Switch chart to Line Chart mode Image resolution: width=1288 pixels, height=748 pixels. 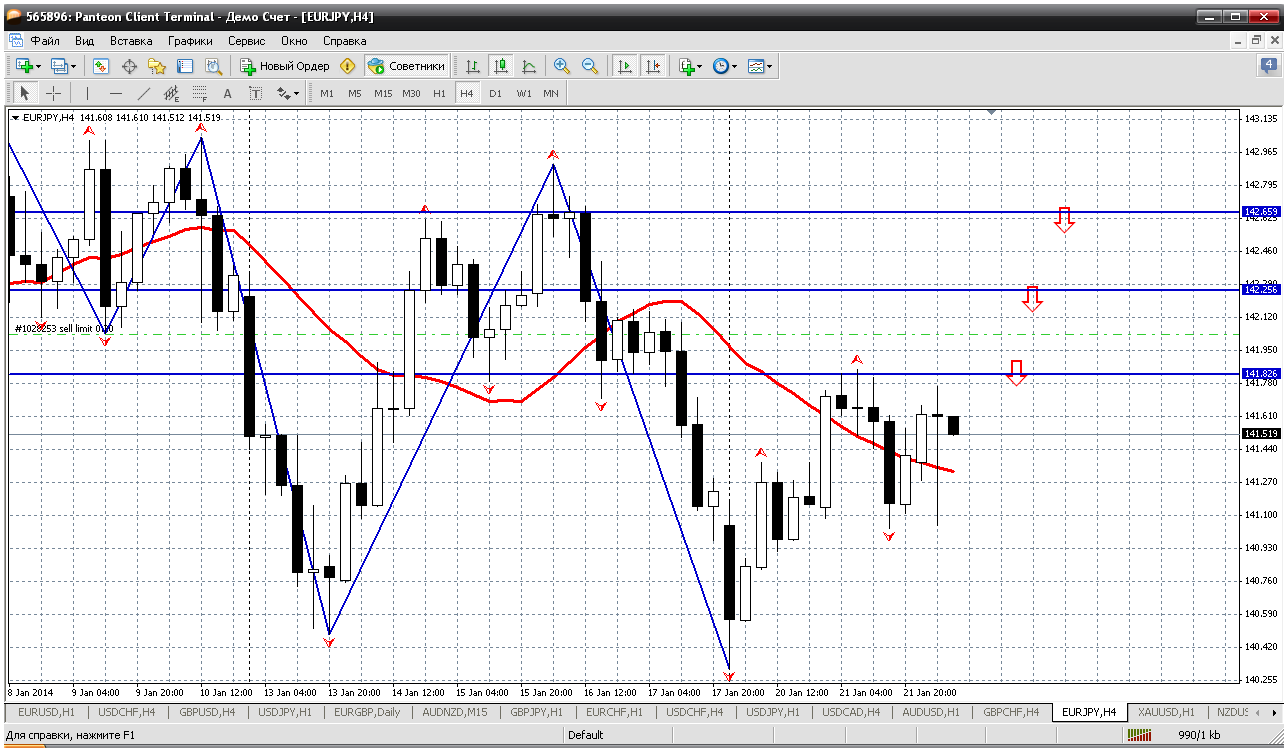528,66
